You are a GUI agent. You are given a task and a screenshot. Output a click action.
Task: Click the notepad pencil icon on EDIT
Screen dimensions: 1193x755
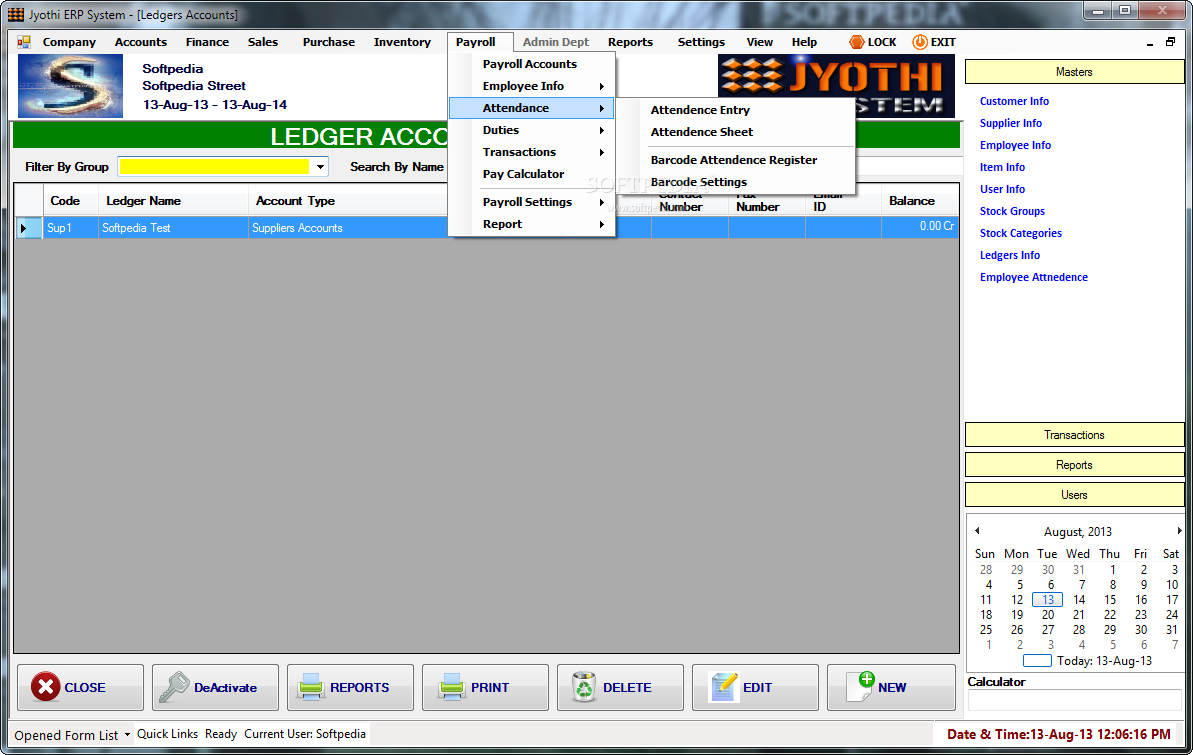[723, 687]
